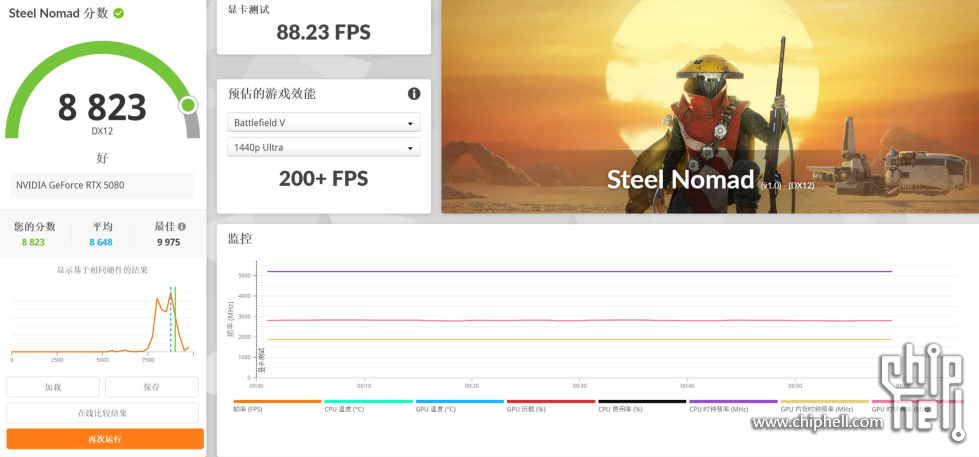Screen dimensions: 979x457
Task: Open the Battlefield V game dropdown
Action: [x=323, y=123]
